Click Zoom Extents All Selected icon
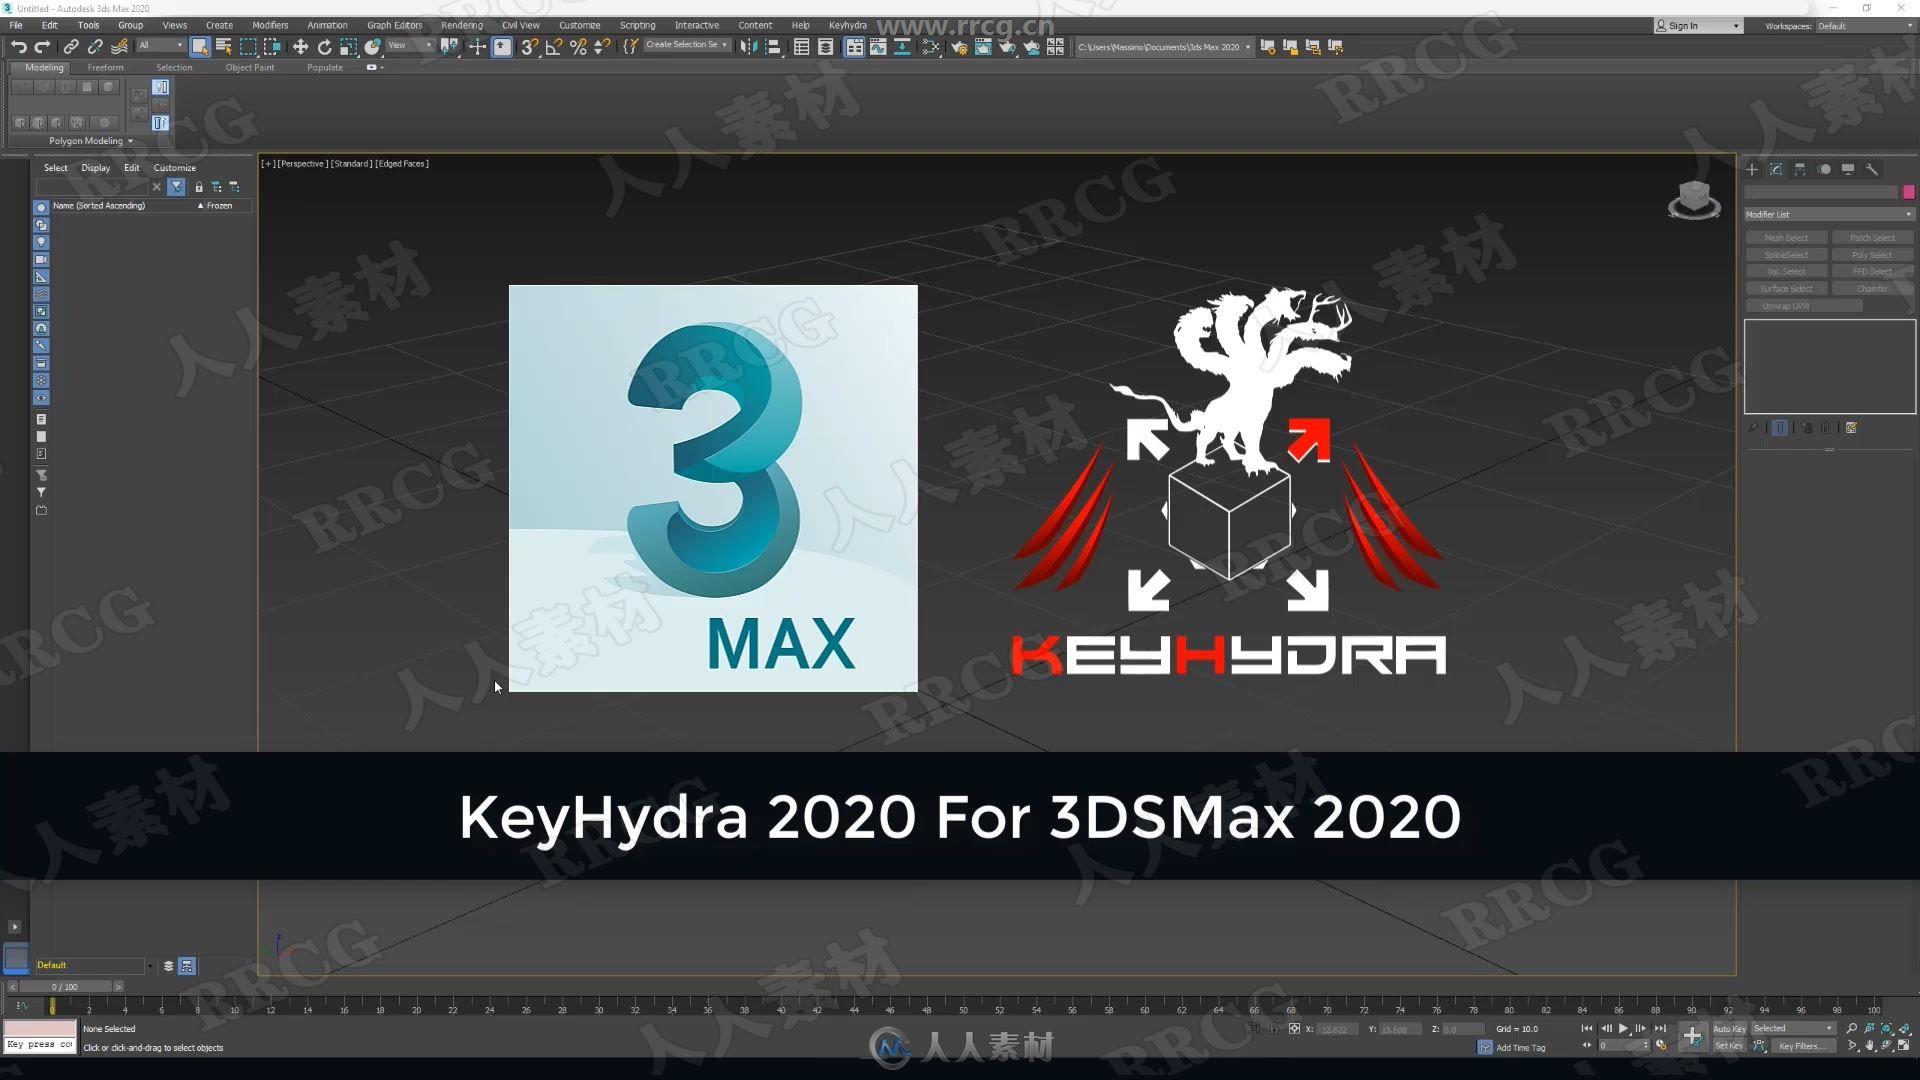The image size is (1920, 1080). tap(1904, 1028)
